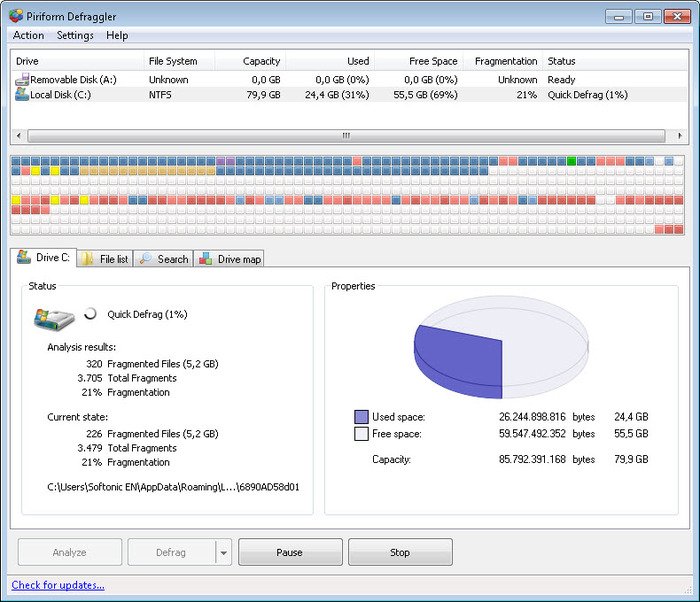This screenshot has height=602, width=700.
Task: Select the Removable Disk (A:) row text
Action: (x=73, y=79)
